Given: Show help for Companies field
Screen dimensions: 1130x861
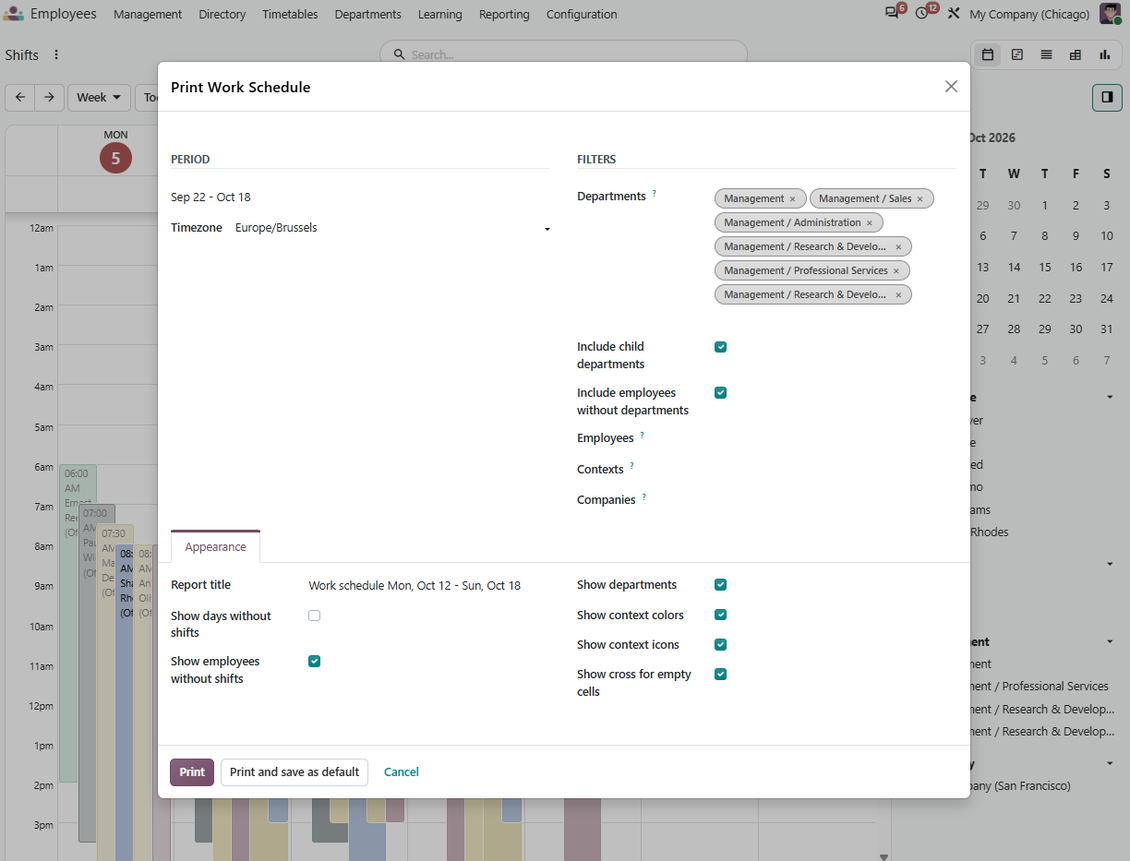Looking at the screenshot, I should coord(644,496).
